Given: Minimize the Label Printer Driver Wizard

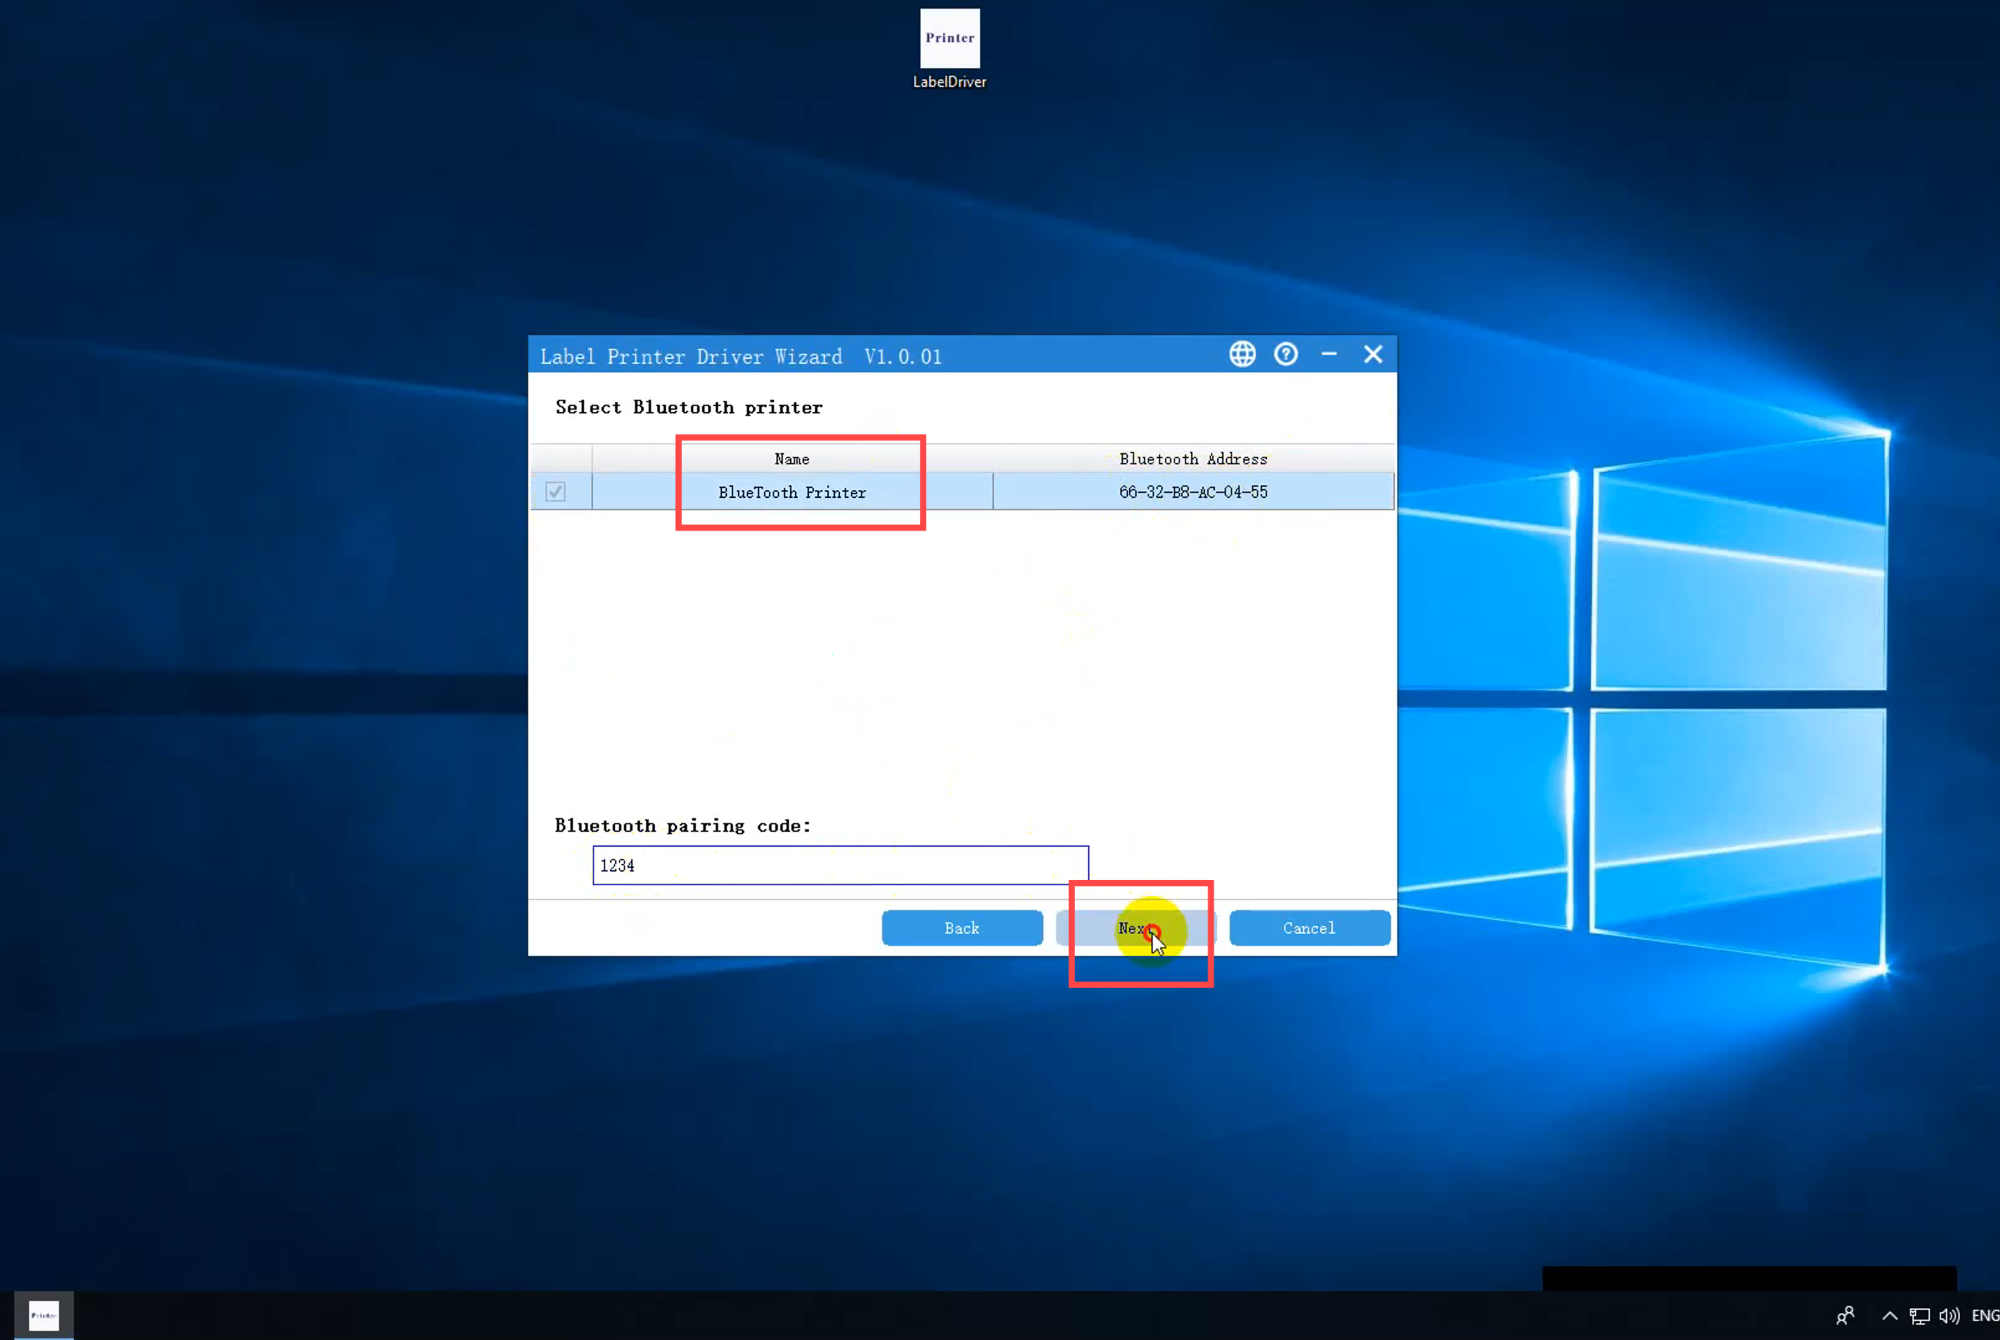Looking at the screenshot, I should [1329, 354].
